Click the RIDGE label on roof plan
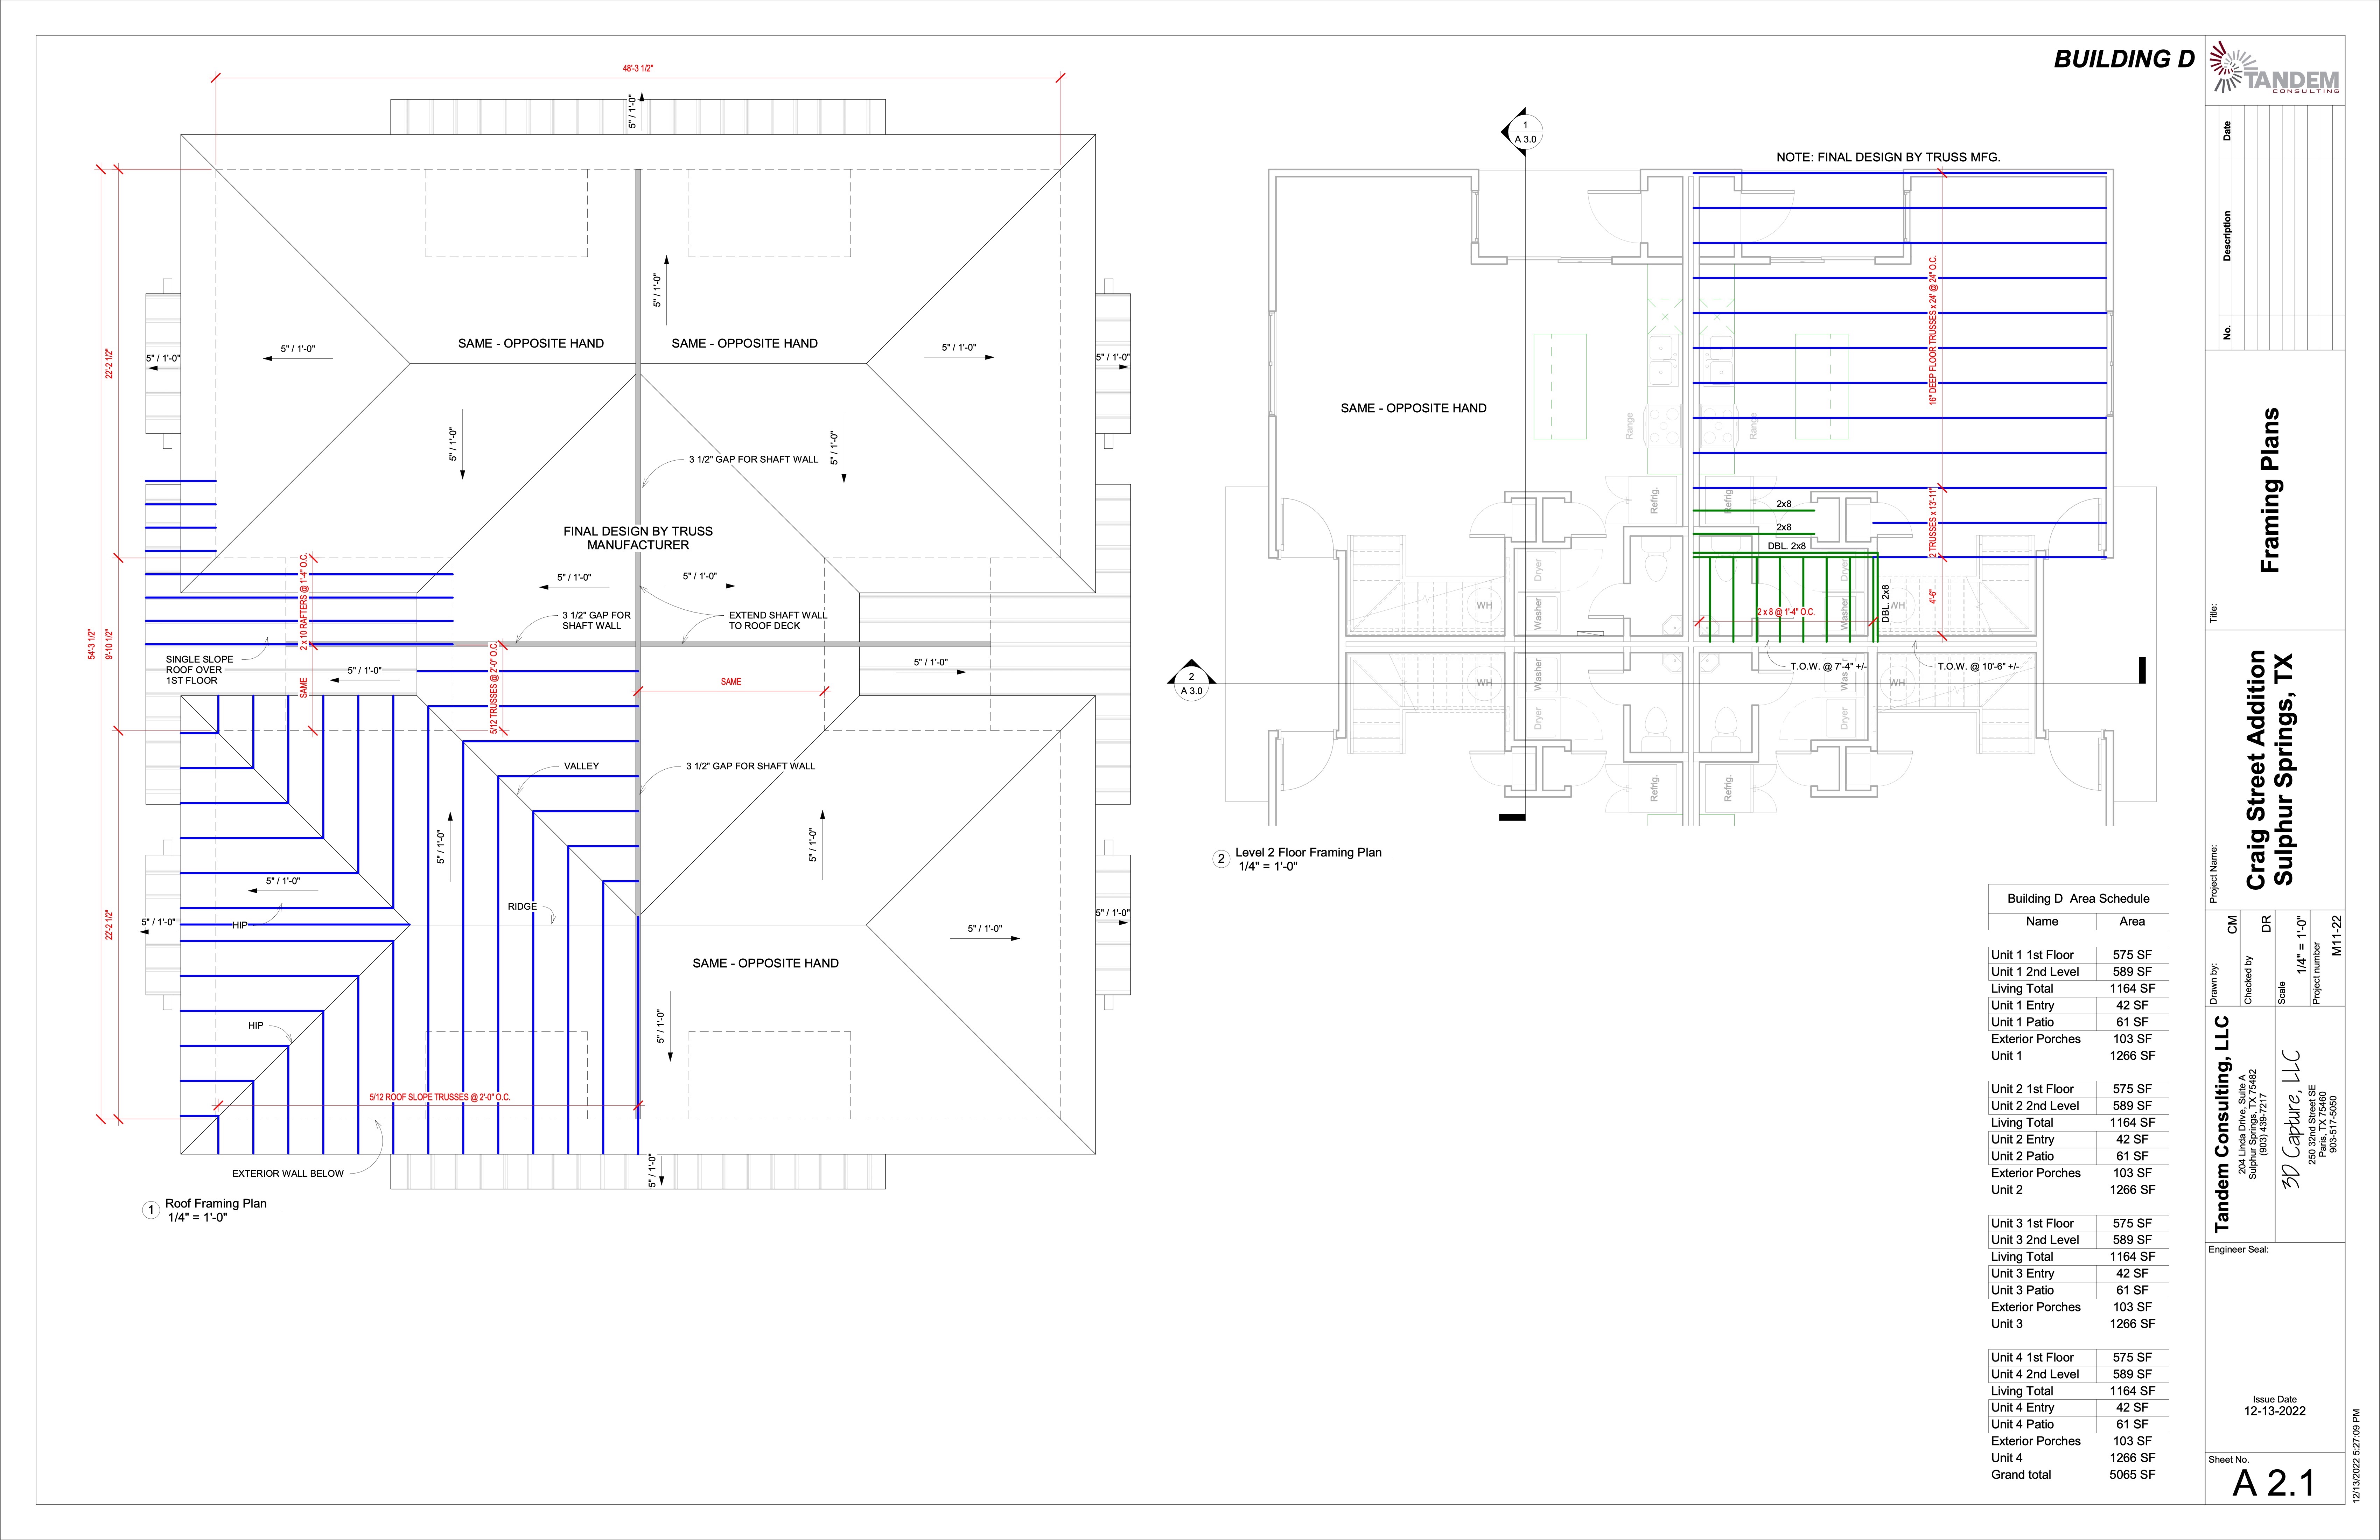The width and height of the screenshot is (2380, 1540). [521, 906]
